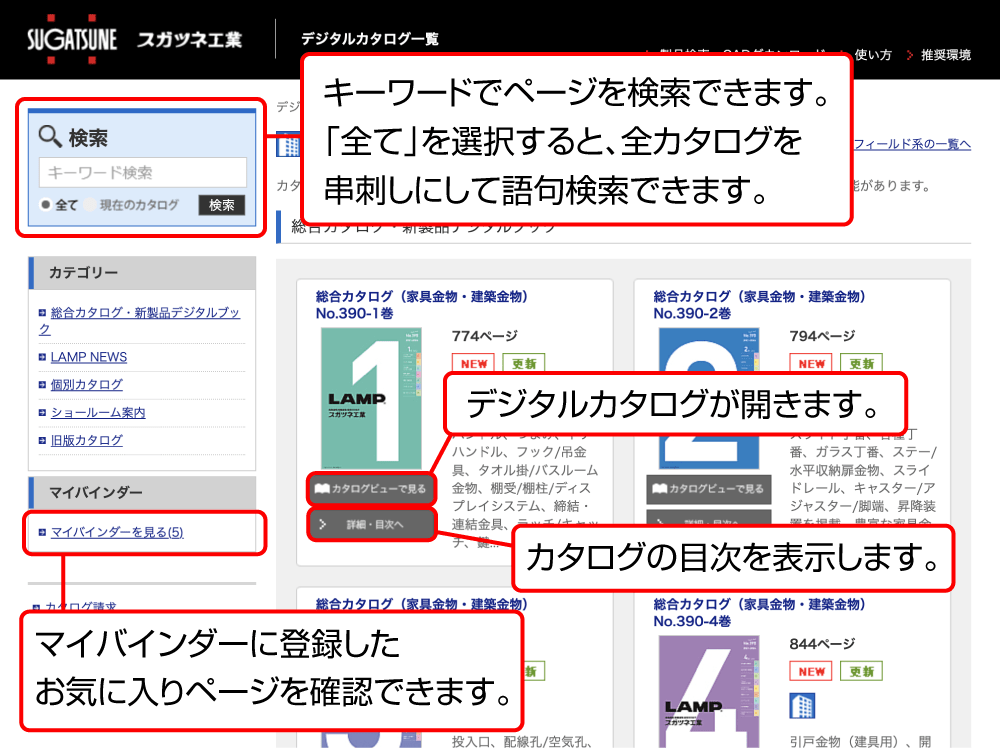Click the dark 検索 button

tap(221, 205)
